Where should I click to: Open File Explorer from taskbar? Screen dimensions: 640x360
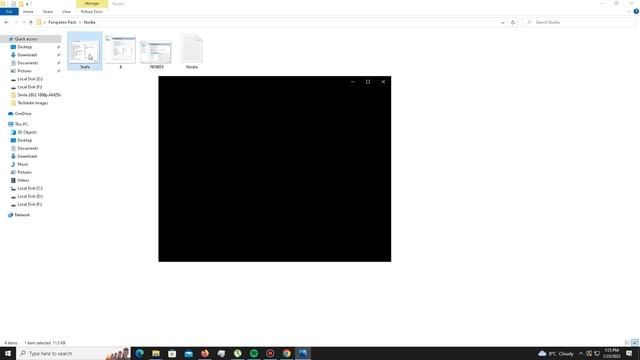pos(156,353)
